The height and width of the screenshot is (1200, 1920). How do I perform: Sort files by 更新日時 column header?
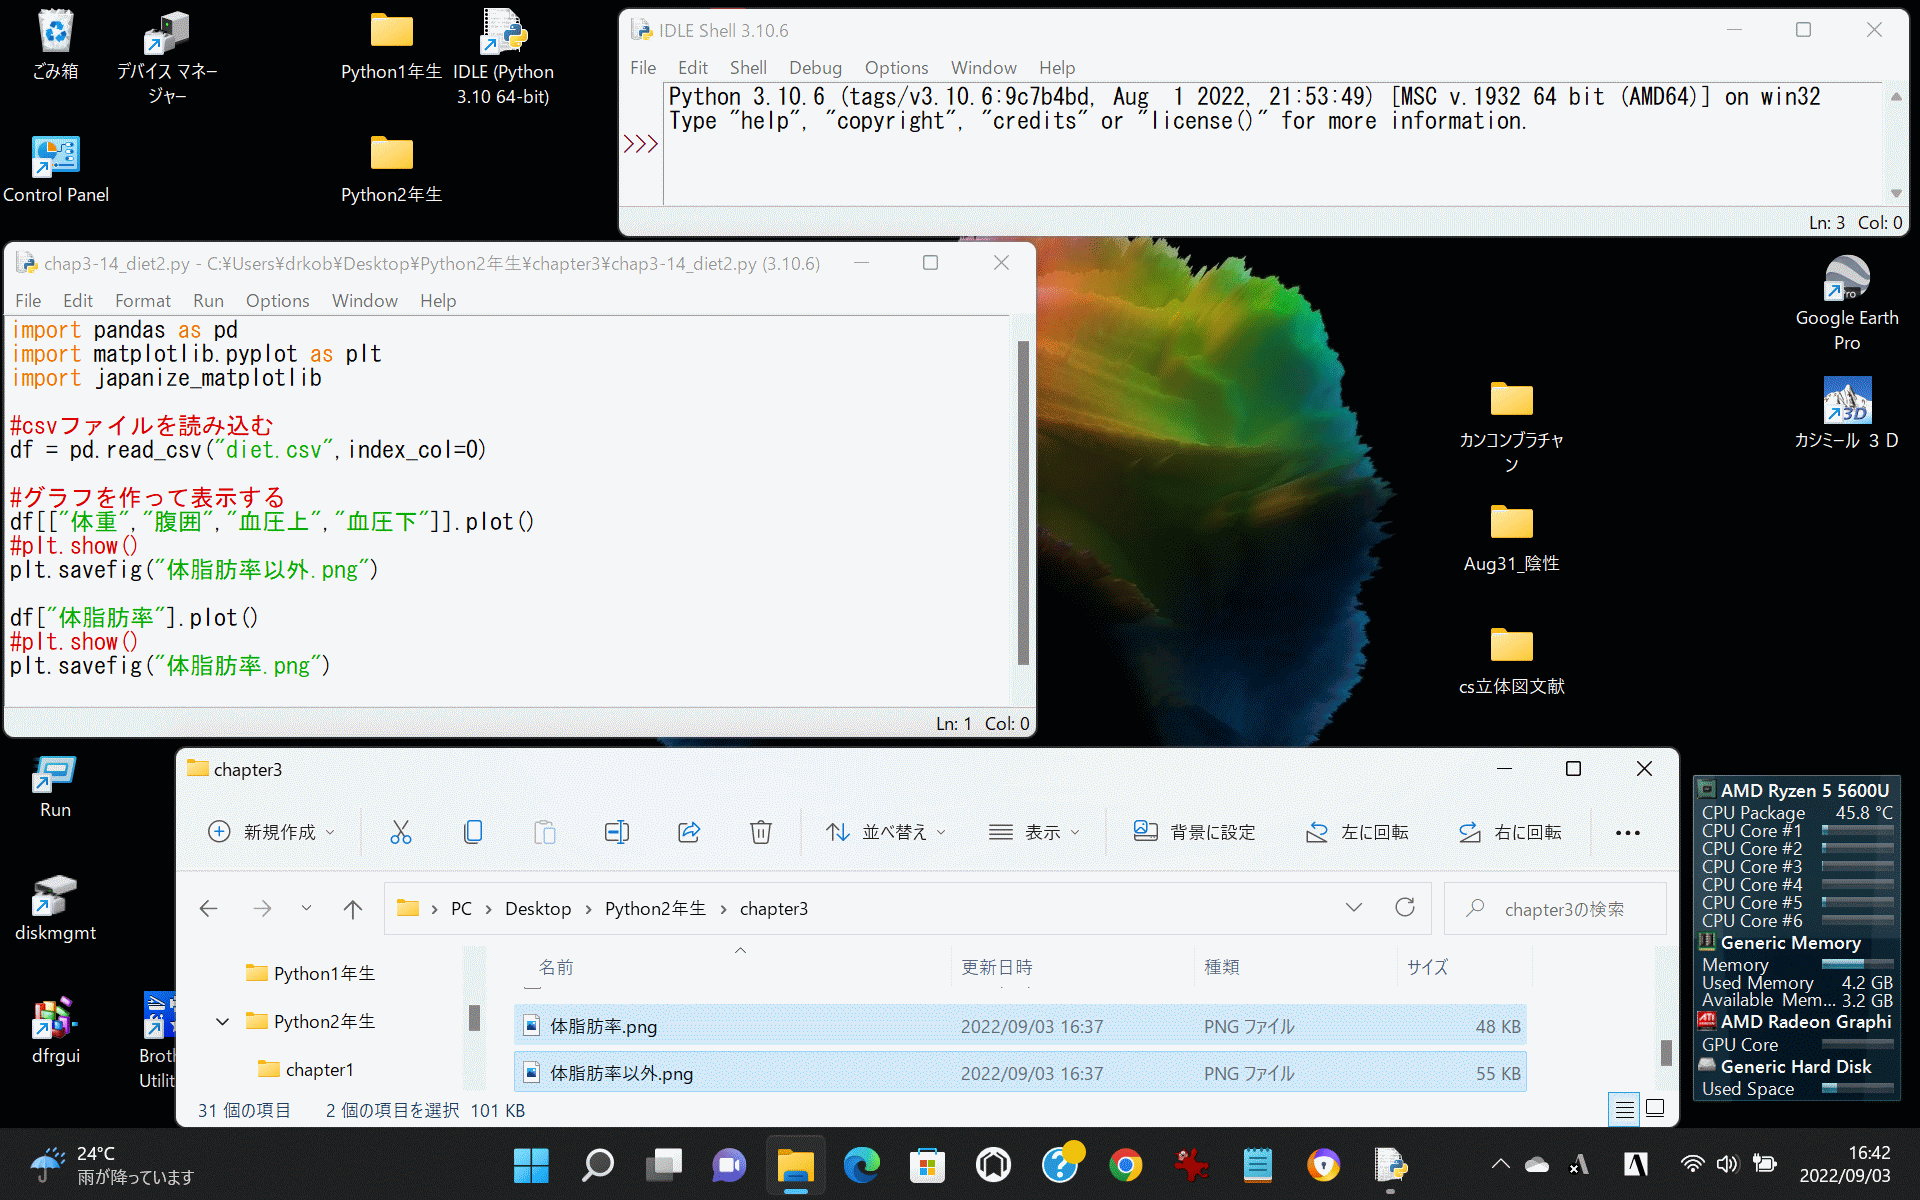pyautogui.click(x=996, y=967)
